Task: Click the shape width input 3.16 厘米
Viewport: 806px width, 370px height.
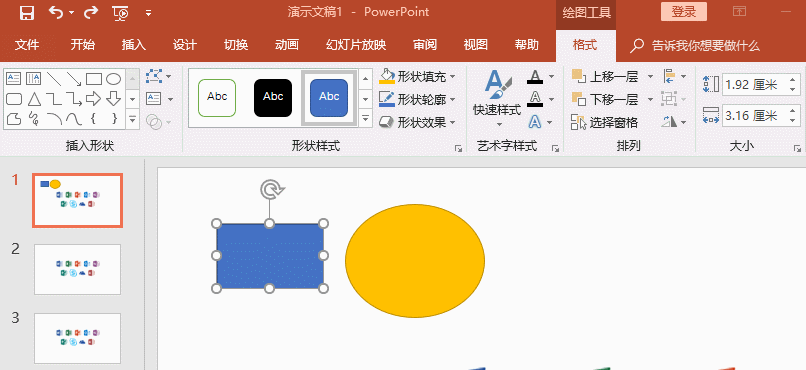Action: point(754,115)
